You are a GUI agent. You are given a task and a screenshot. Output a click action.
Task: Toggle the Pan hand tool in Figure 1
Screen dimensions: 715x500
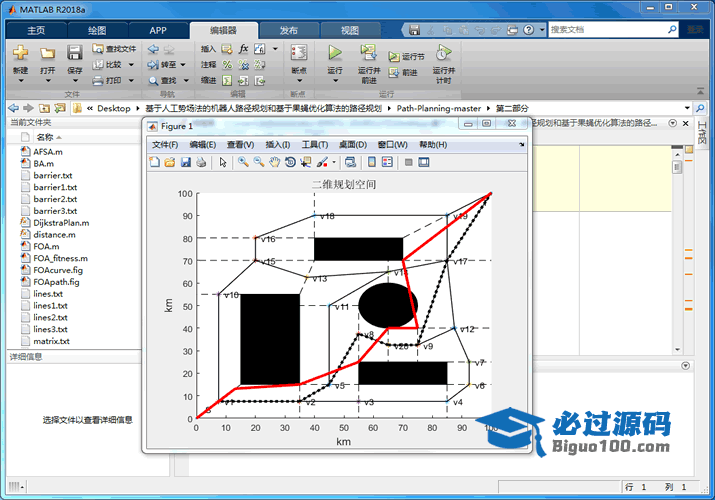pyautogui.click(x=274, y=162)
